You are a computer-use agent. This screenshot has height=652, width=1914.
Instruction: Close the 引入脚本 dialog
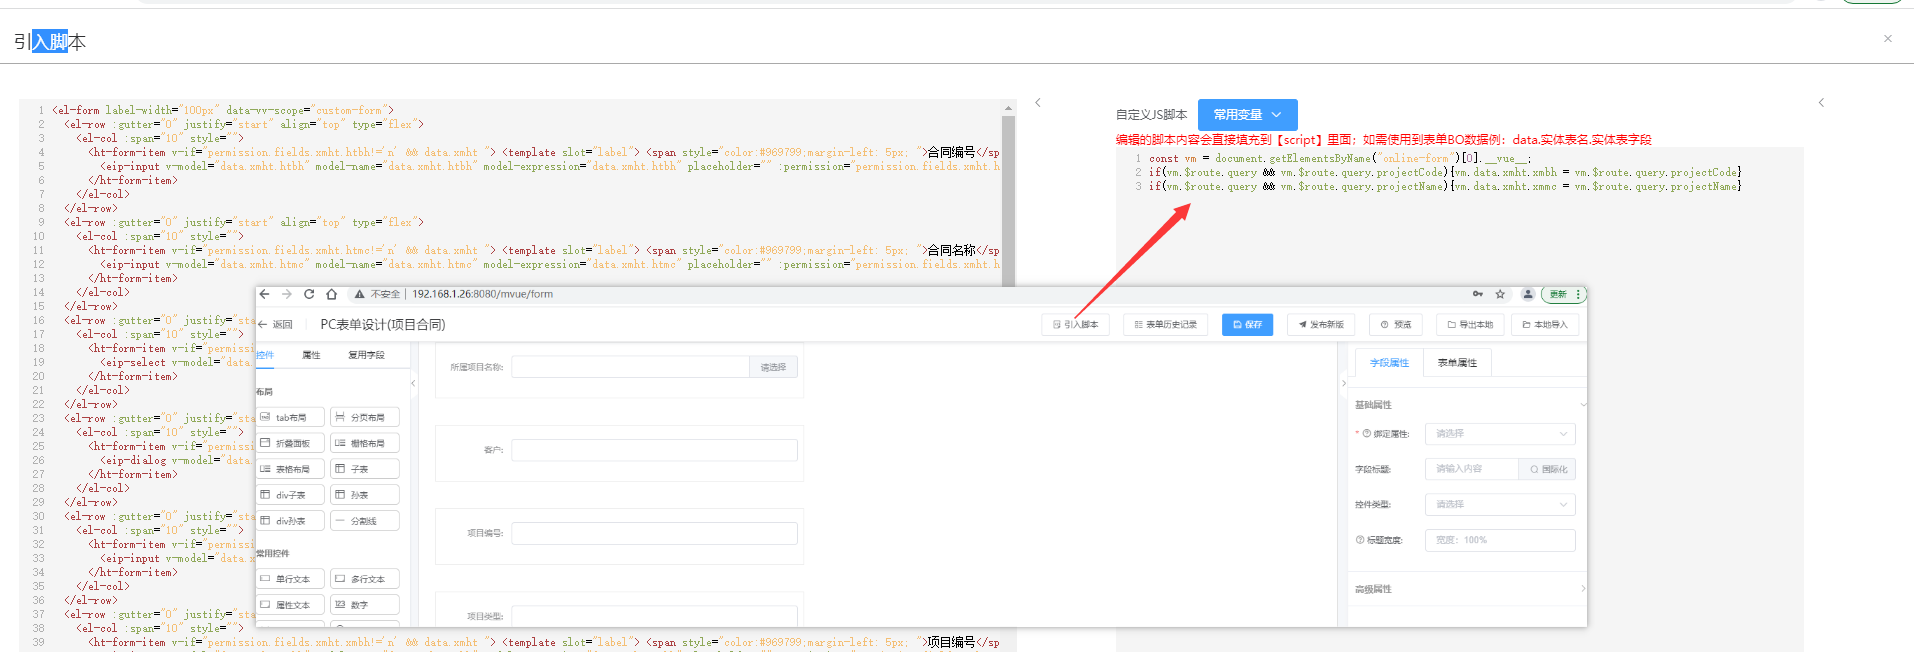(x=1887, y=39)
